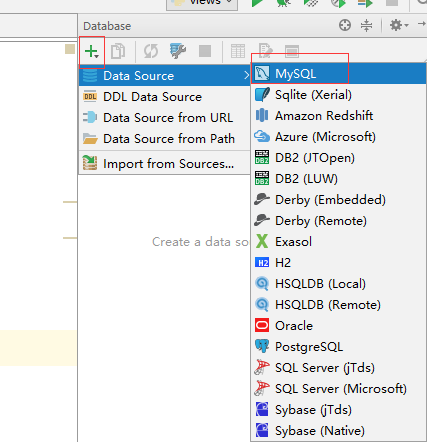
Task: Select Sqlite (Xerial) option
Action: [338, 95]
